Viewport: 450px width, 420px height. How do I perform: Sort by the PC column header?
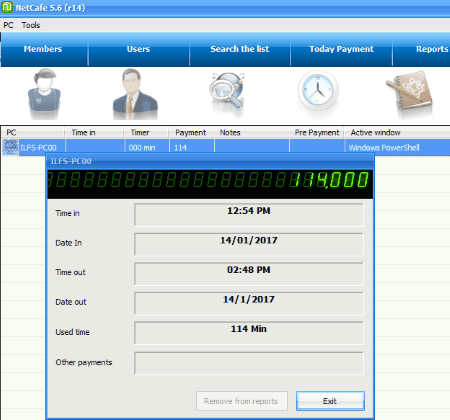tap(33, 133)
